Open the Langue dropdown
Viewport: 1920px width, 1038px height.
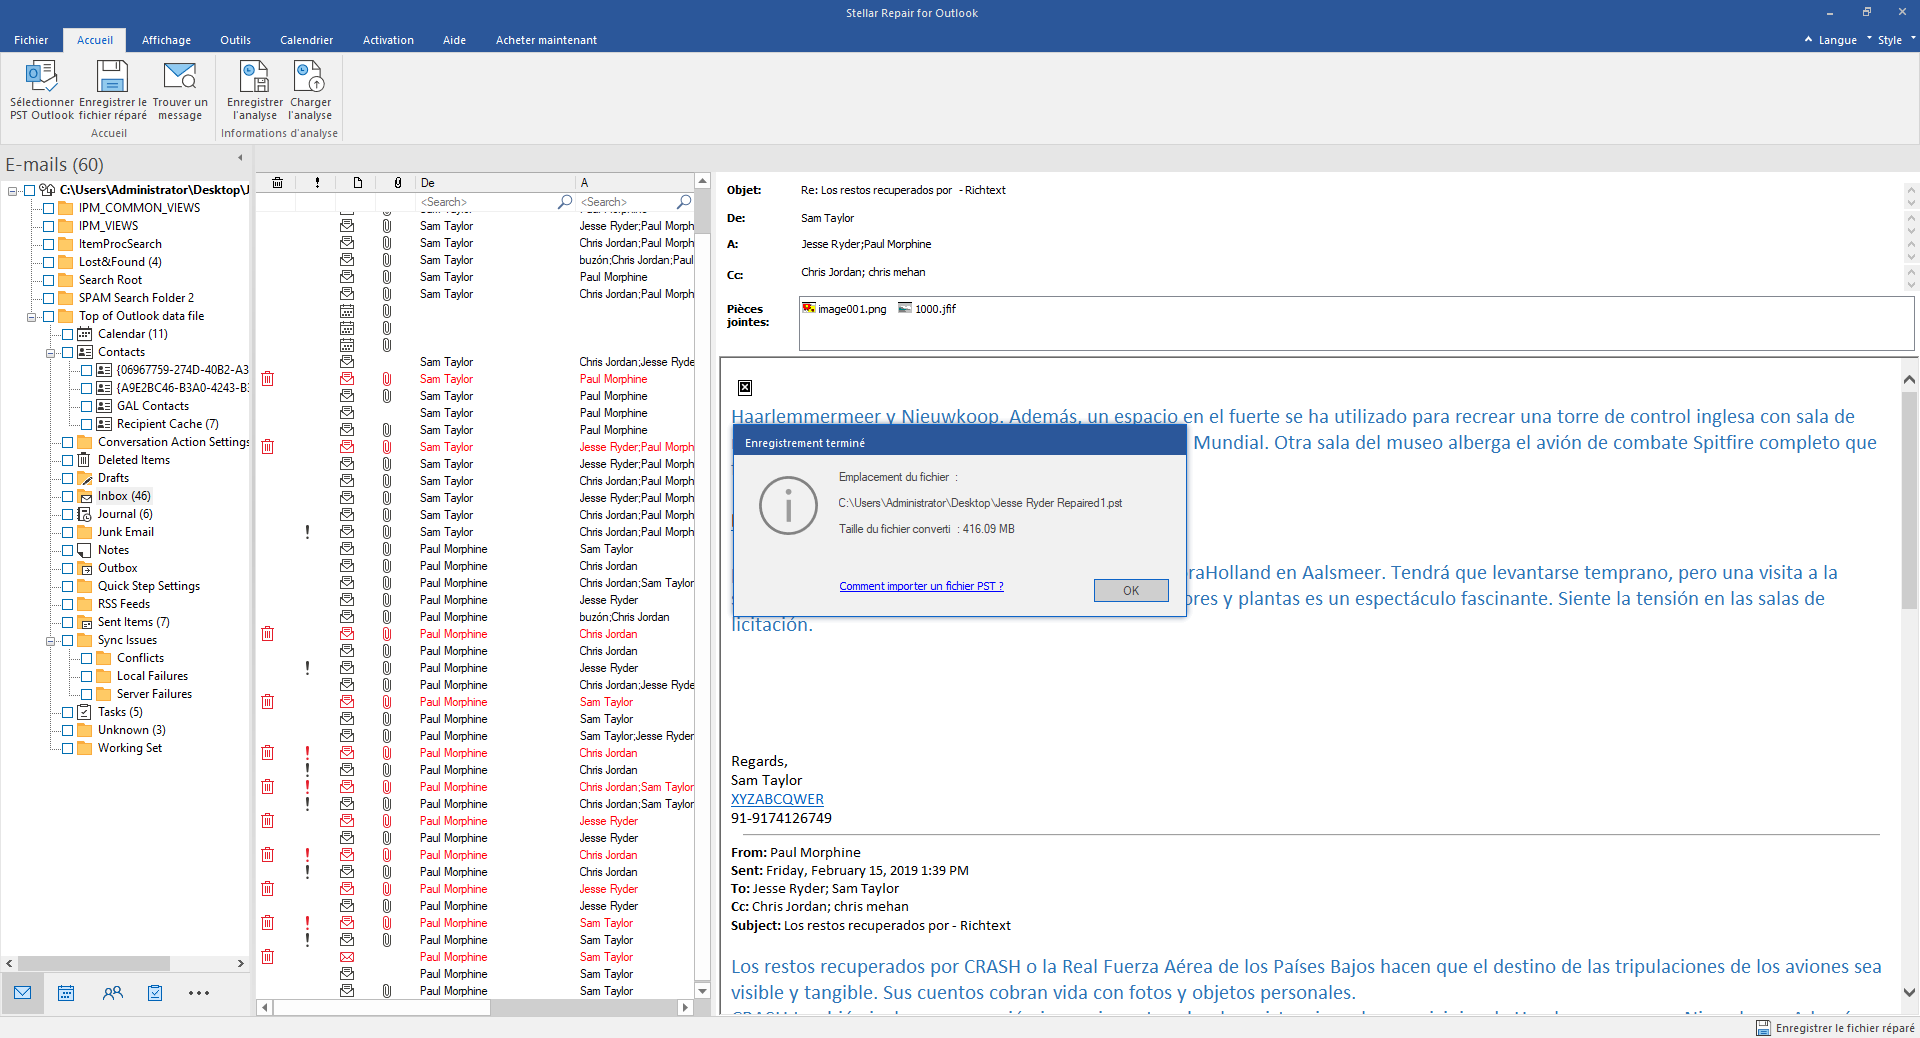coord(1844,40)
